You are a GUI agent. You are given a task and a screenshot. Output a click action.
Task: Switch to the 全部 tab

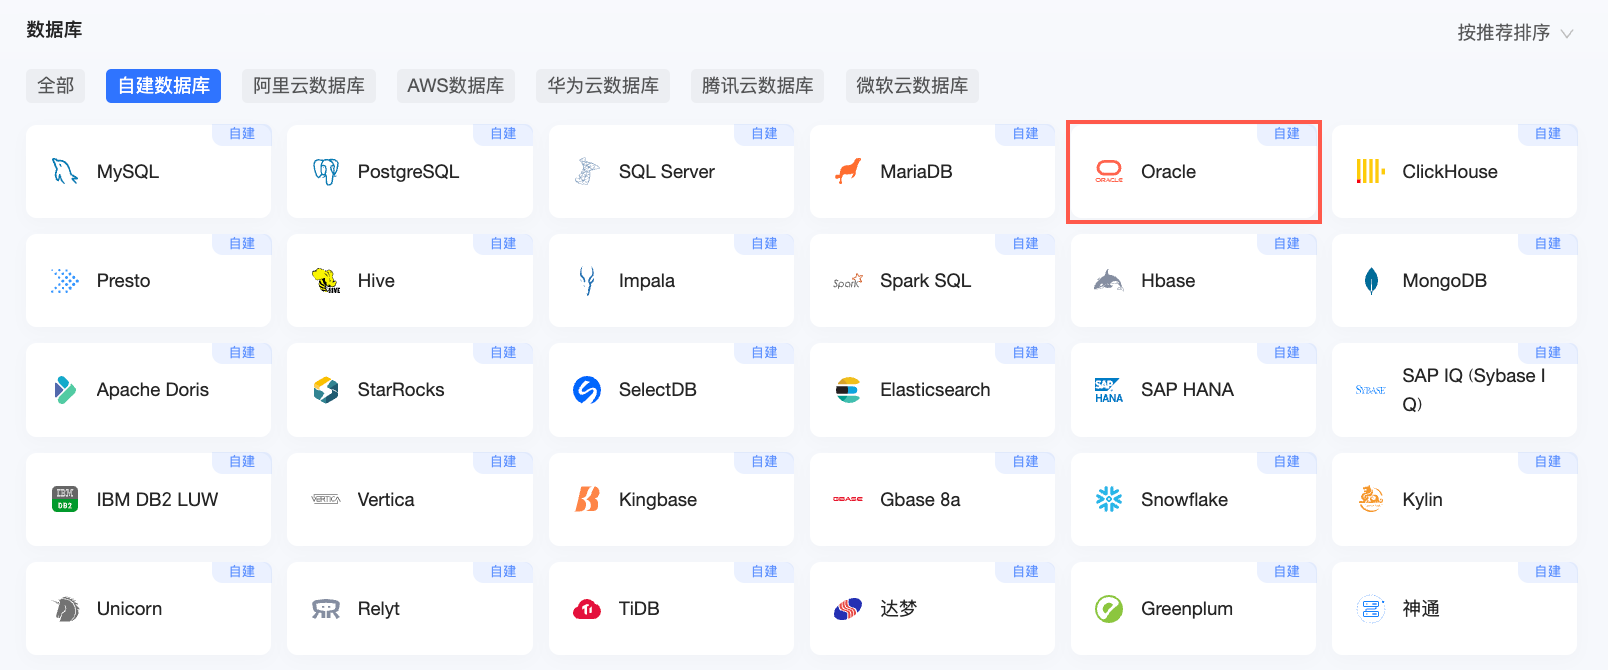tap(56, 86)
